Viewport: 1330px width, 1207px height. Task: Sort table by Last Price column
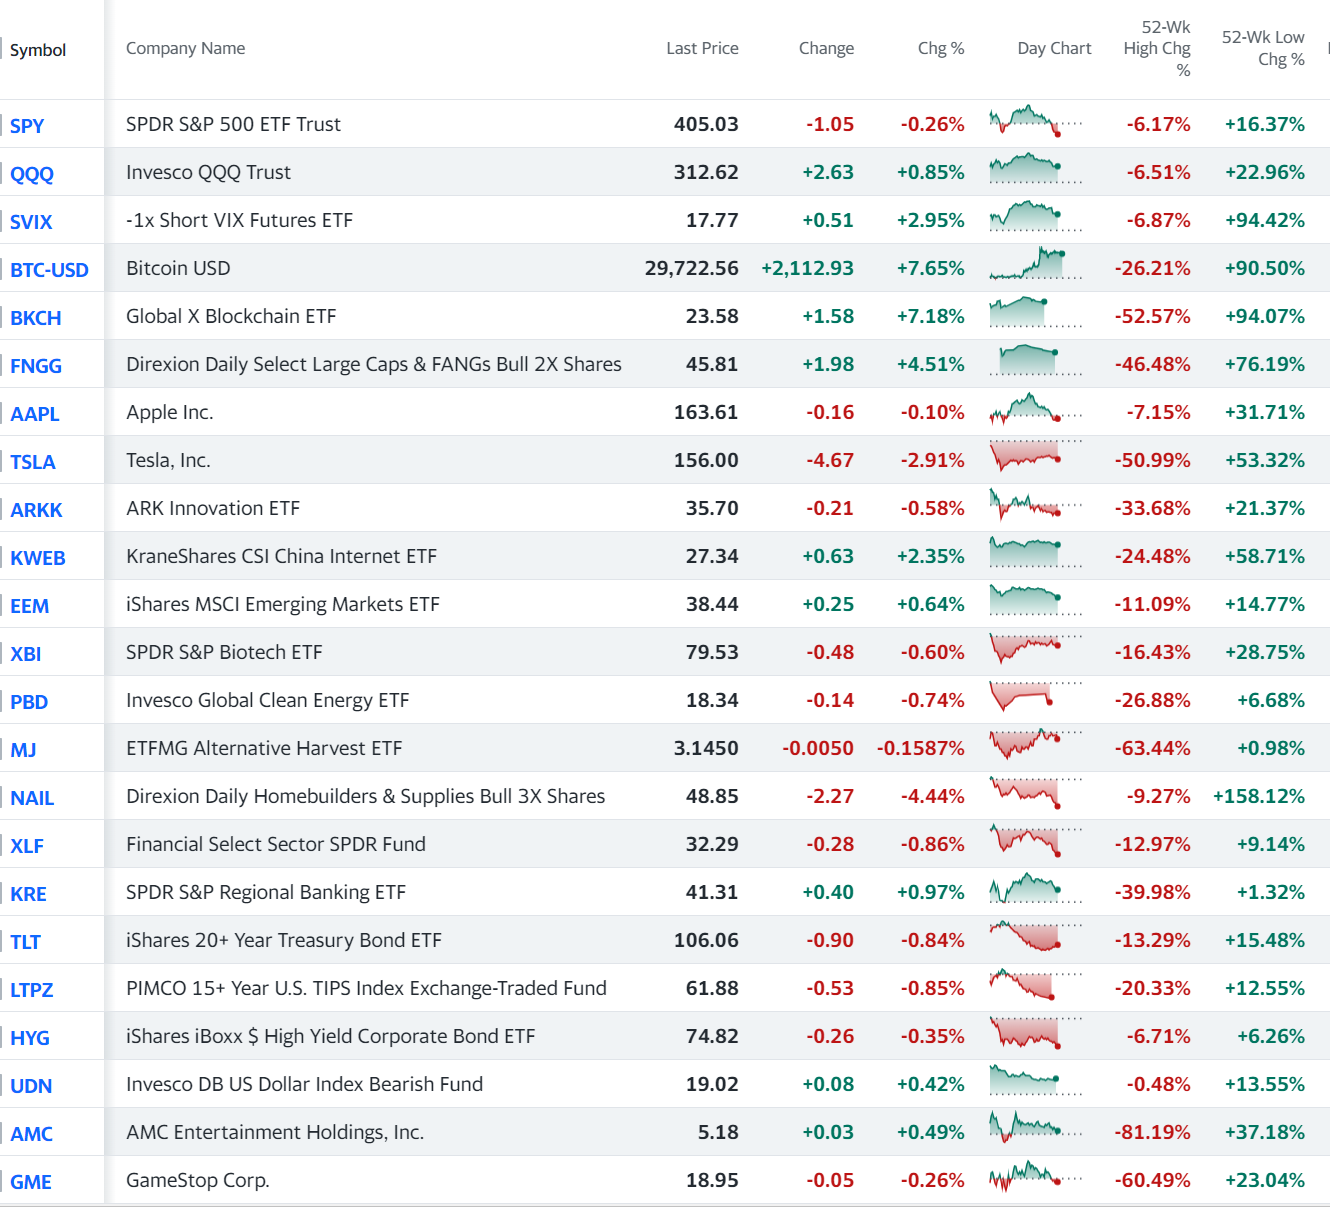(702, 48)
